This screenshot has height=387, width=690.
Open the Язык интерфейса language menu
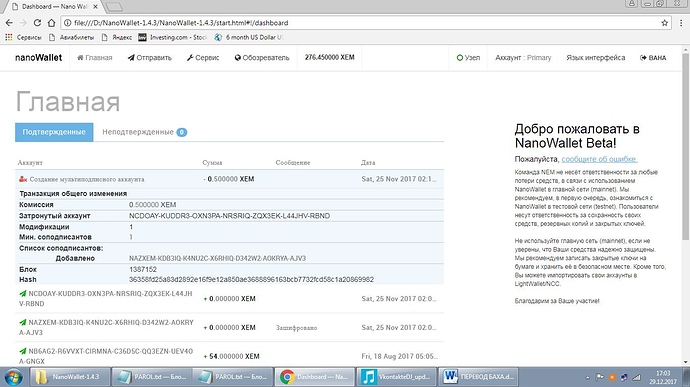(x=595, y=58)
